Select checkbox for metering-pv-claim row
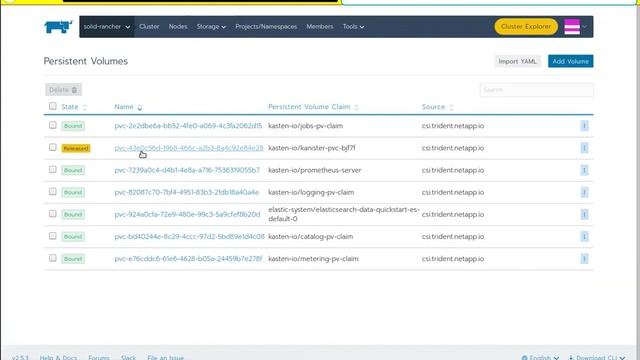This screenshot has height=360, width=640. (x=53, y=258)
